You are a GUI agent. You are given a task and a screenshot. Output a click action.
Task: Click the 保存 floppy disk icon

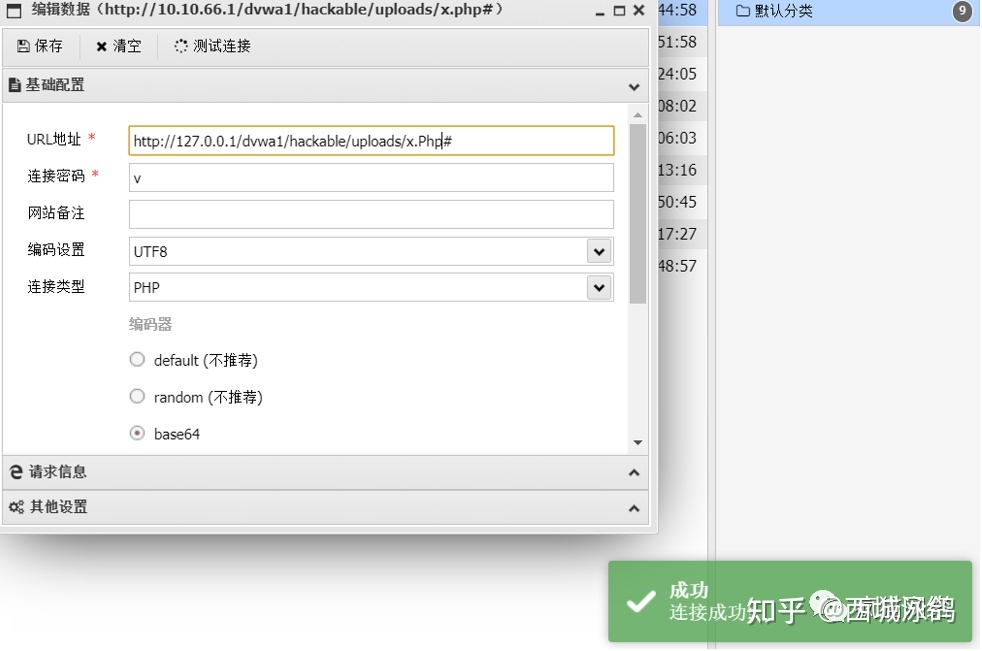pyautogui.click(x=23, y=46)
